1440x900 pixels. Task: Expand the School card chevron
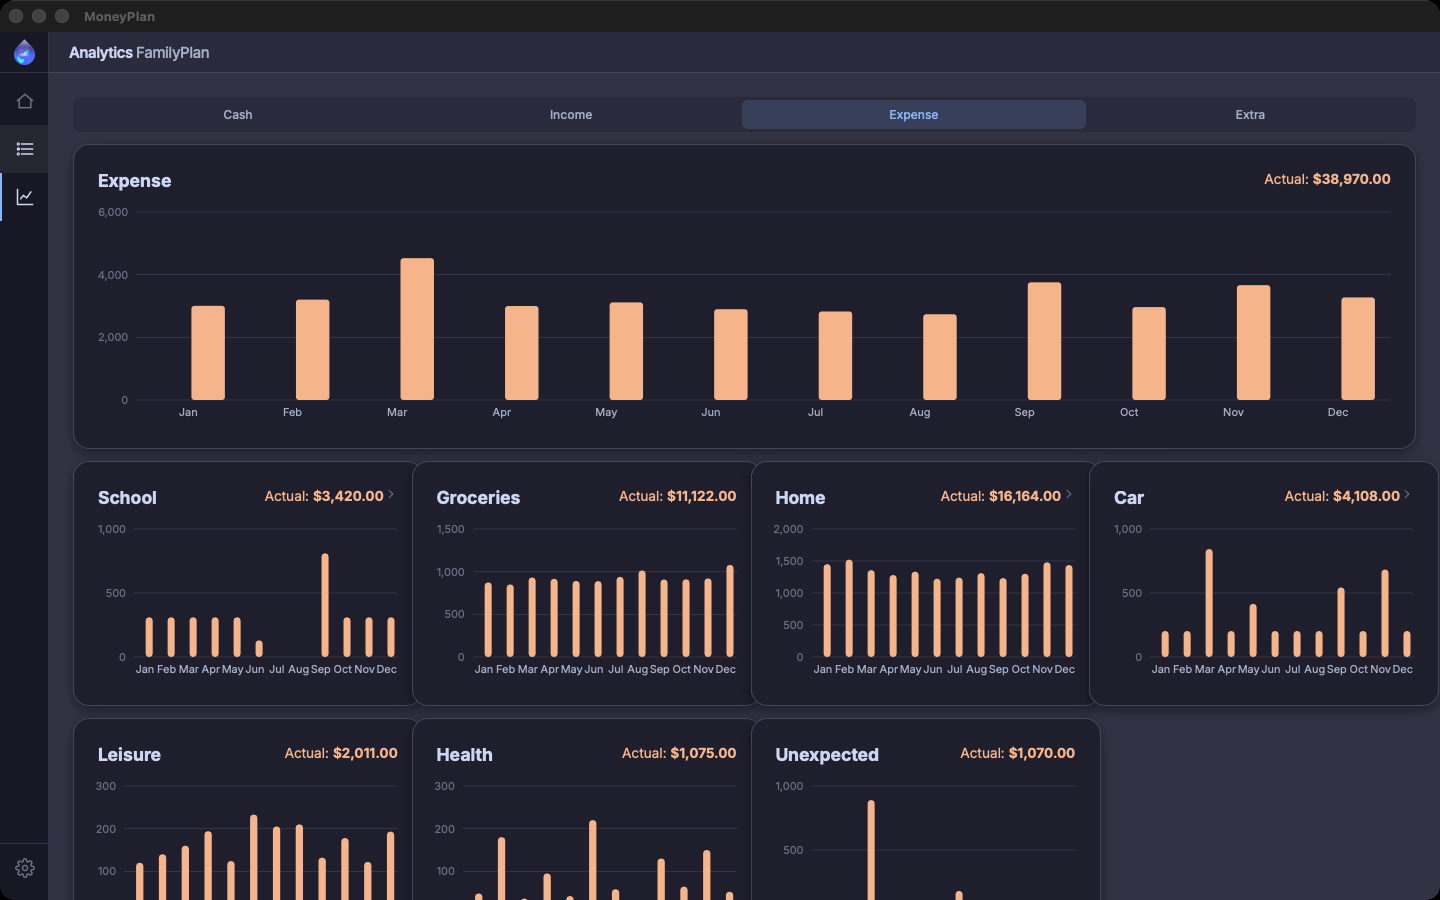(x=391, y=494)
